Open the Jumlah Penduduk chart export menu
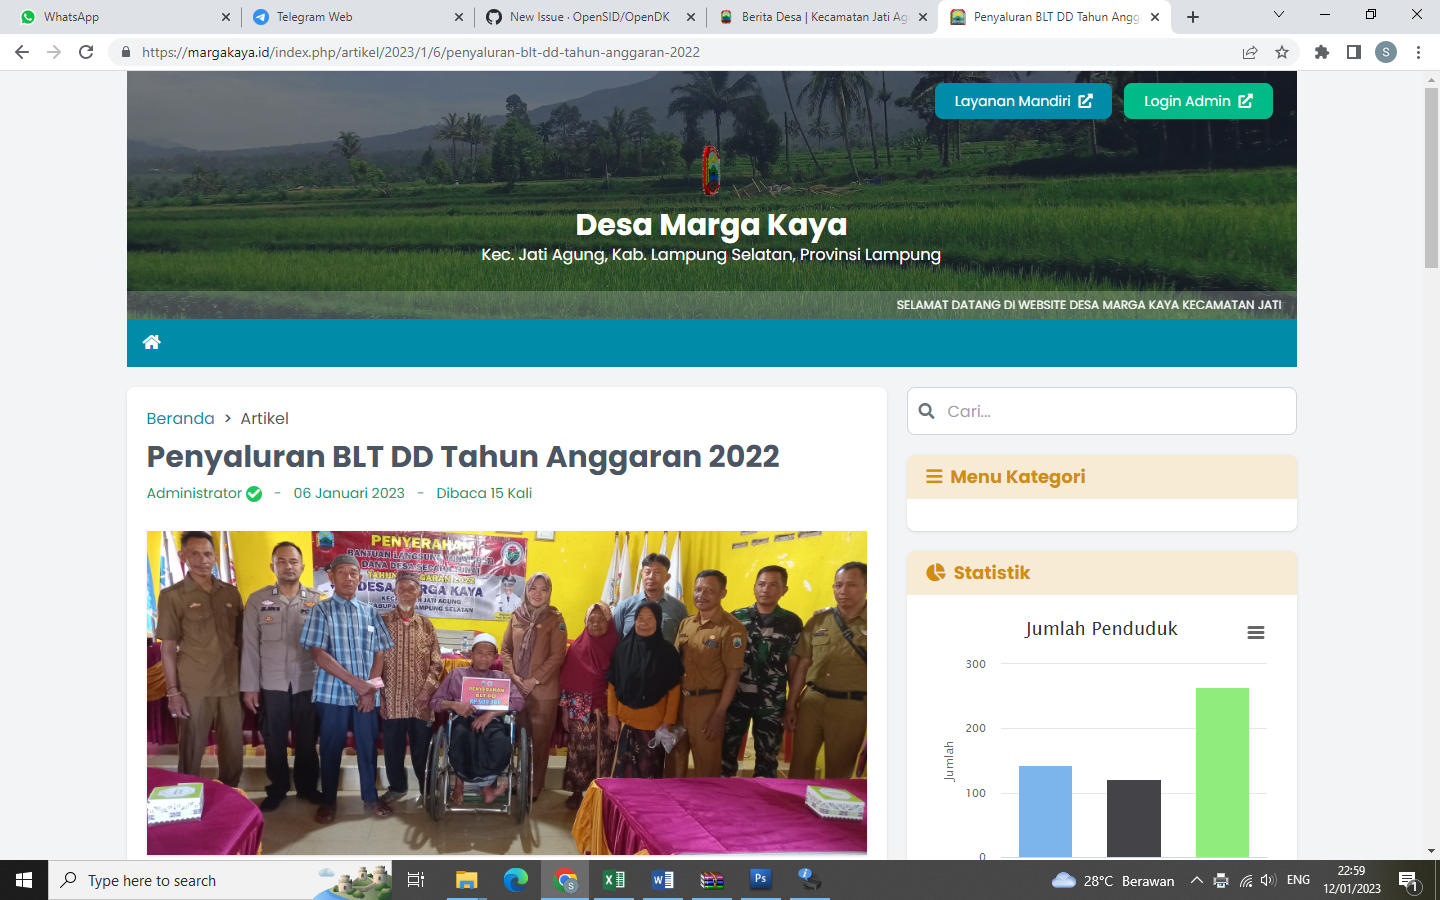1440x900 pixels. [1255, 632]
